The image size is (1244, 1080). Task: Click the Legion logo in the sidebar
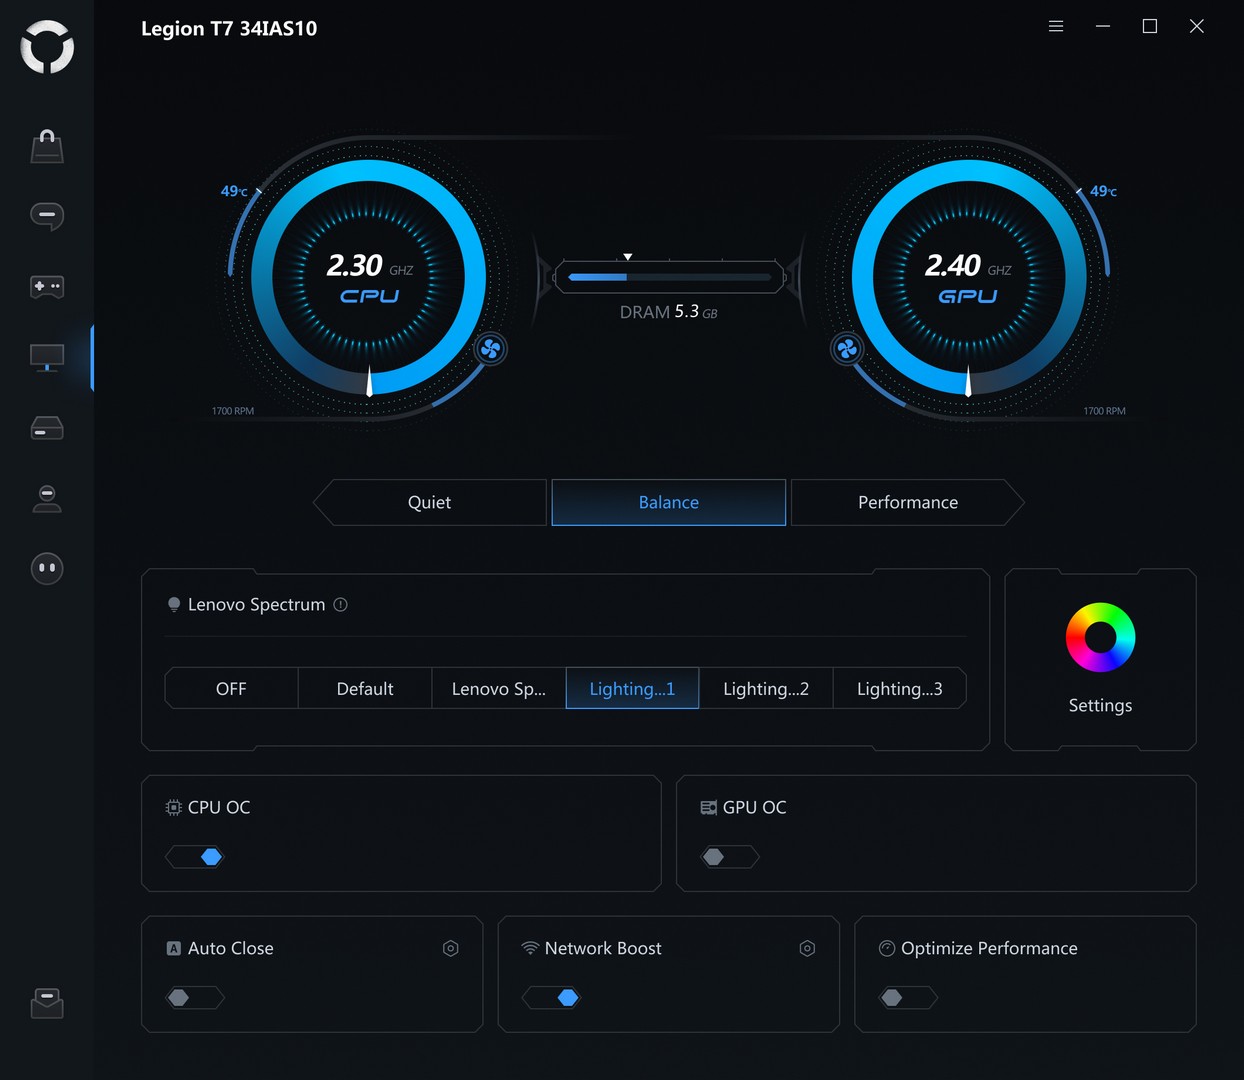[47, 47]
